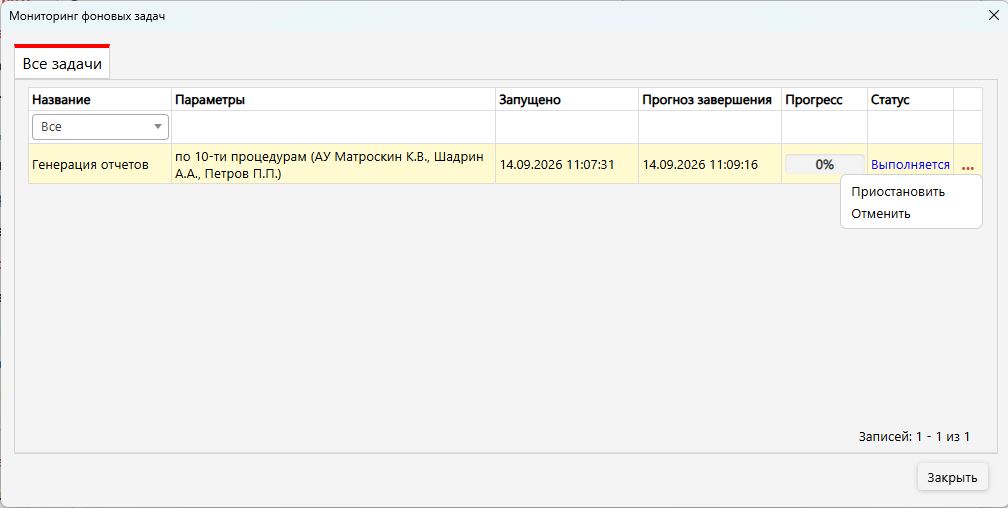Expand the Название filter dropdown showing Все
The width and height of the screenshot is (1008, 508).
click(100, 127)
